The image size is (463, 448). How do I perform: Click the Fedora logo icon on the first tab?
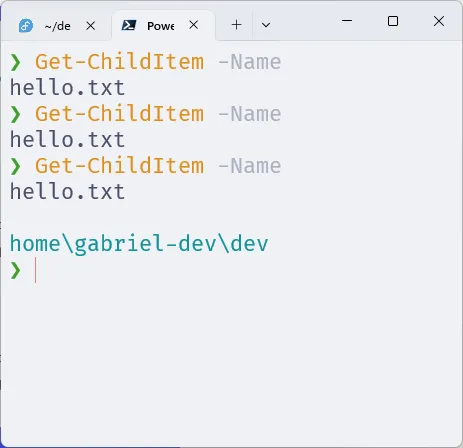pos(26,26)
